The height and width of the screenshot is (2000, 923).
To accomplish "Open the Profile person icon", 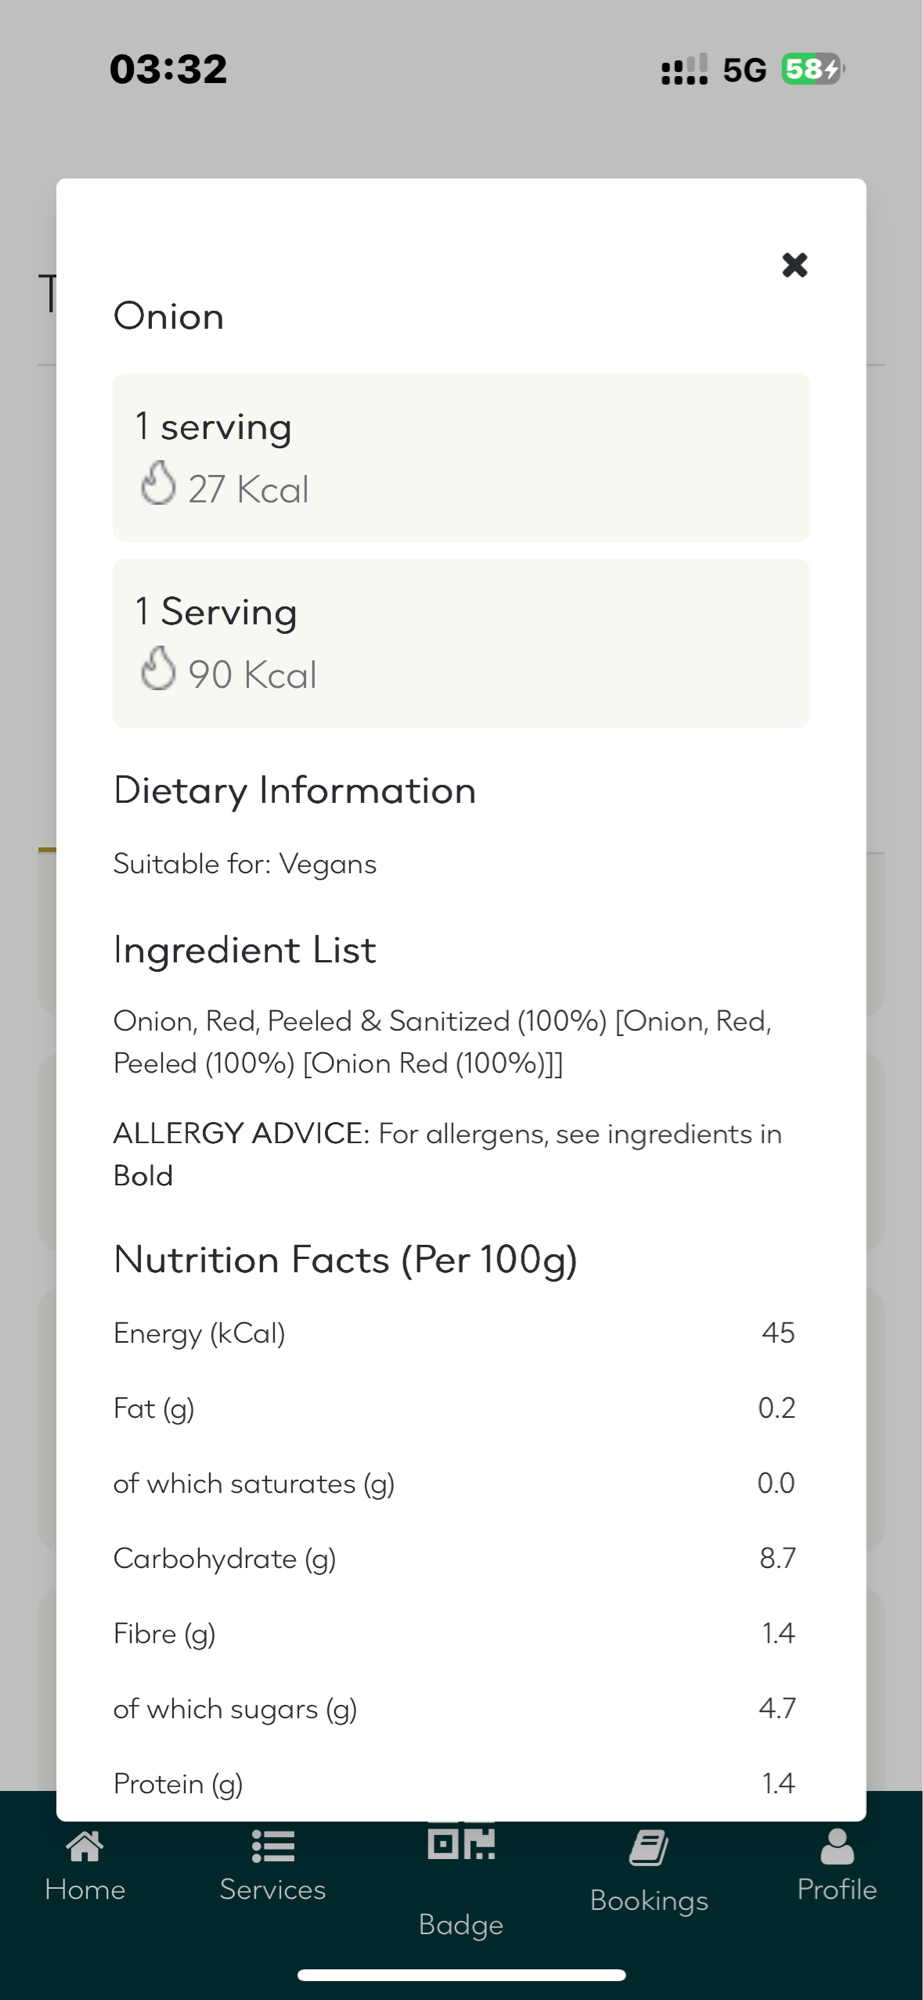I will [837, 1846].
